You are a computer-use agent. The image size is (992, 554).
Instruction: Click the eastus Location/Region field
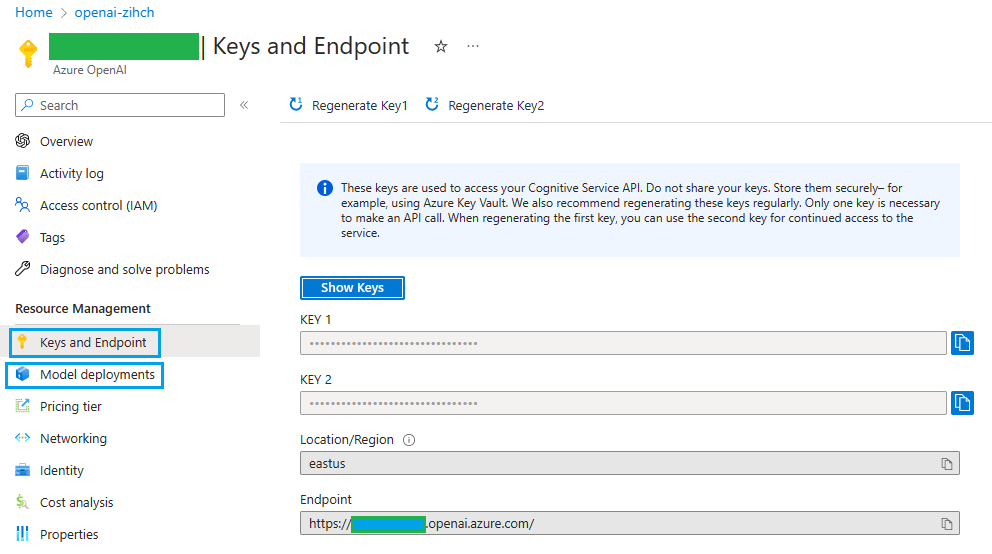pos(629,463)
